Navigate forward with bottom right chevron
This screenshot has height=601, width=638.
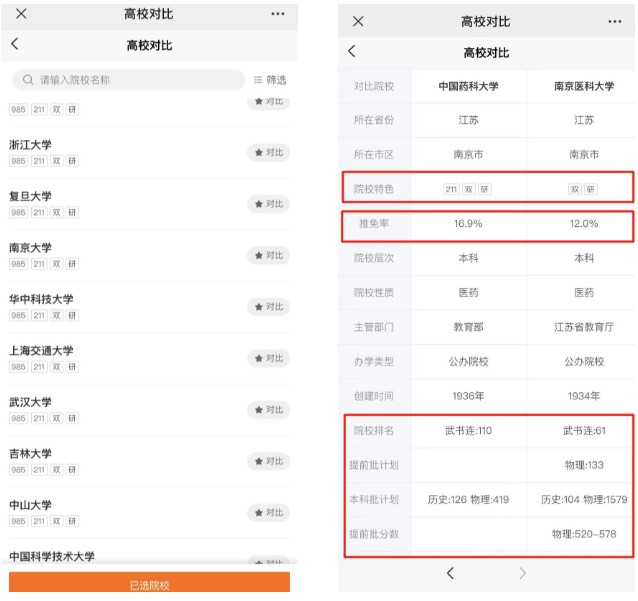coord(522,573)
